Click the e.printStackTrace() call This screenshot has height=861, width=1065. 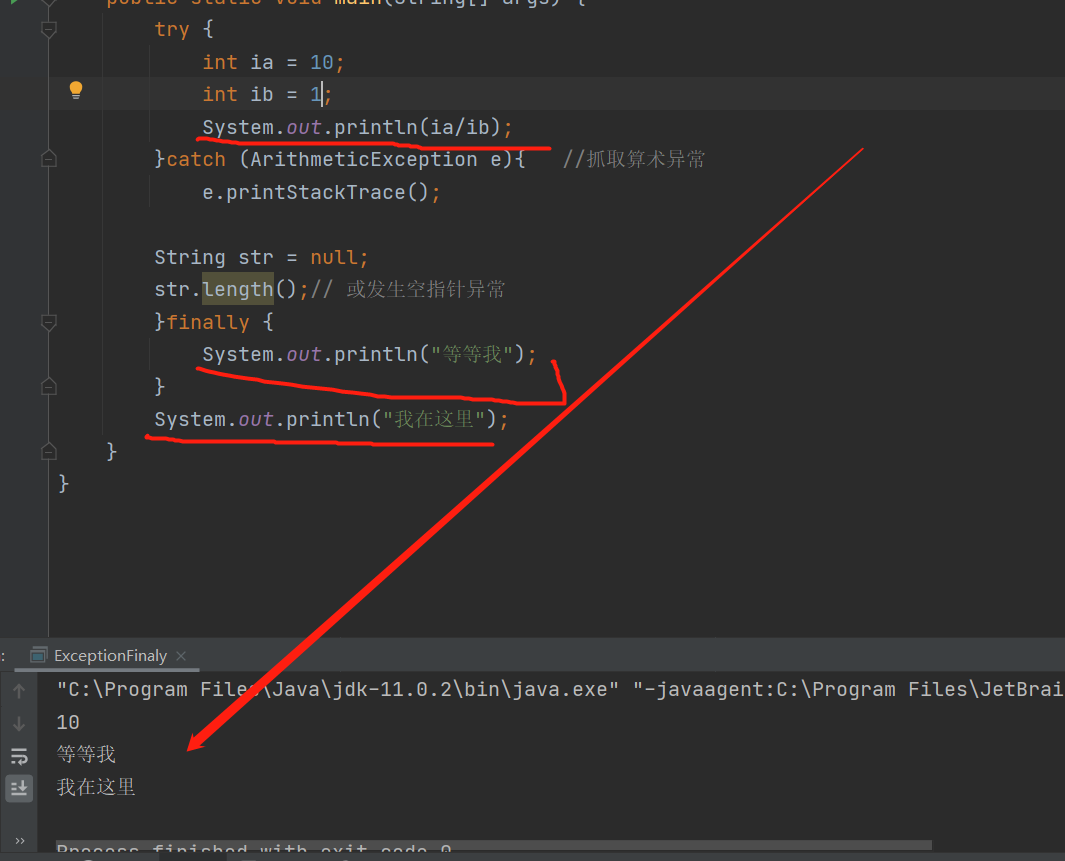[321, 193]
